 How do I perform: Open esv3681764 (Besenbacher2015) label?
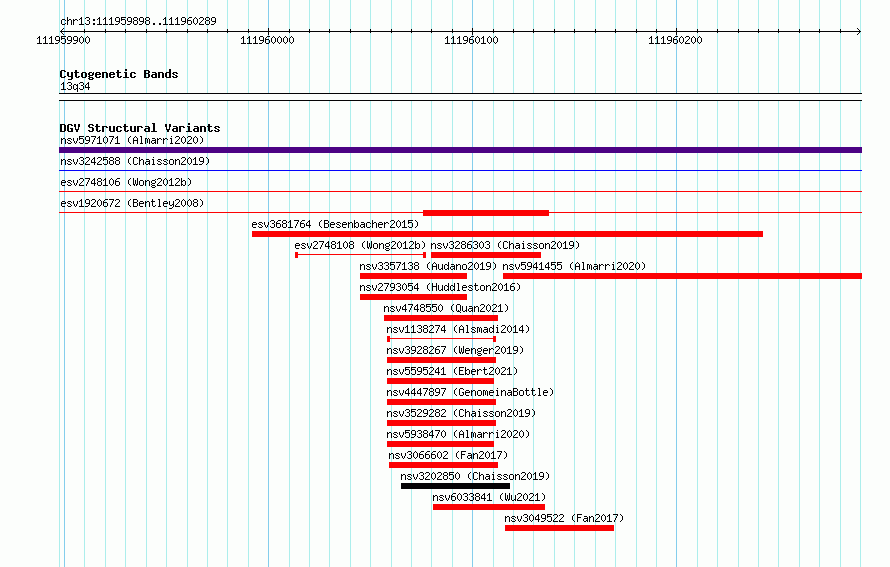pos(335,224)
